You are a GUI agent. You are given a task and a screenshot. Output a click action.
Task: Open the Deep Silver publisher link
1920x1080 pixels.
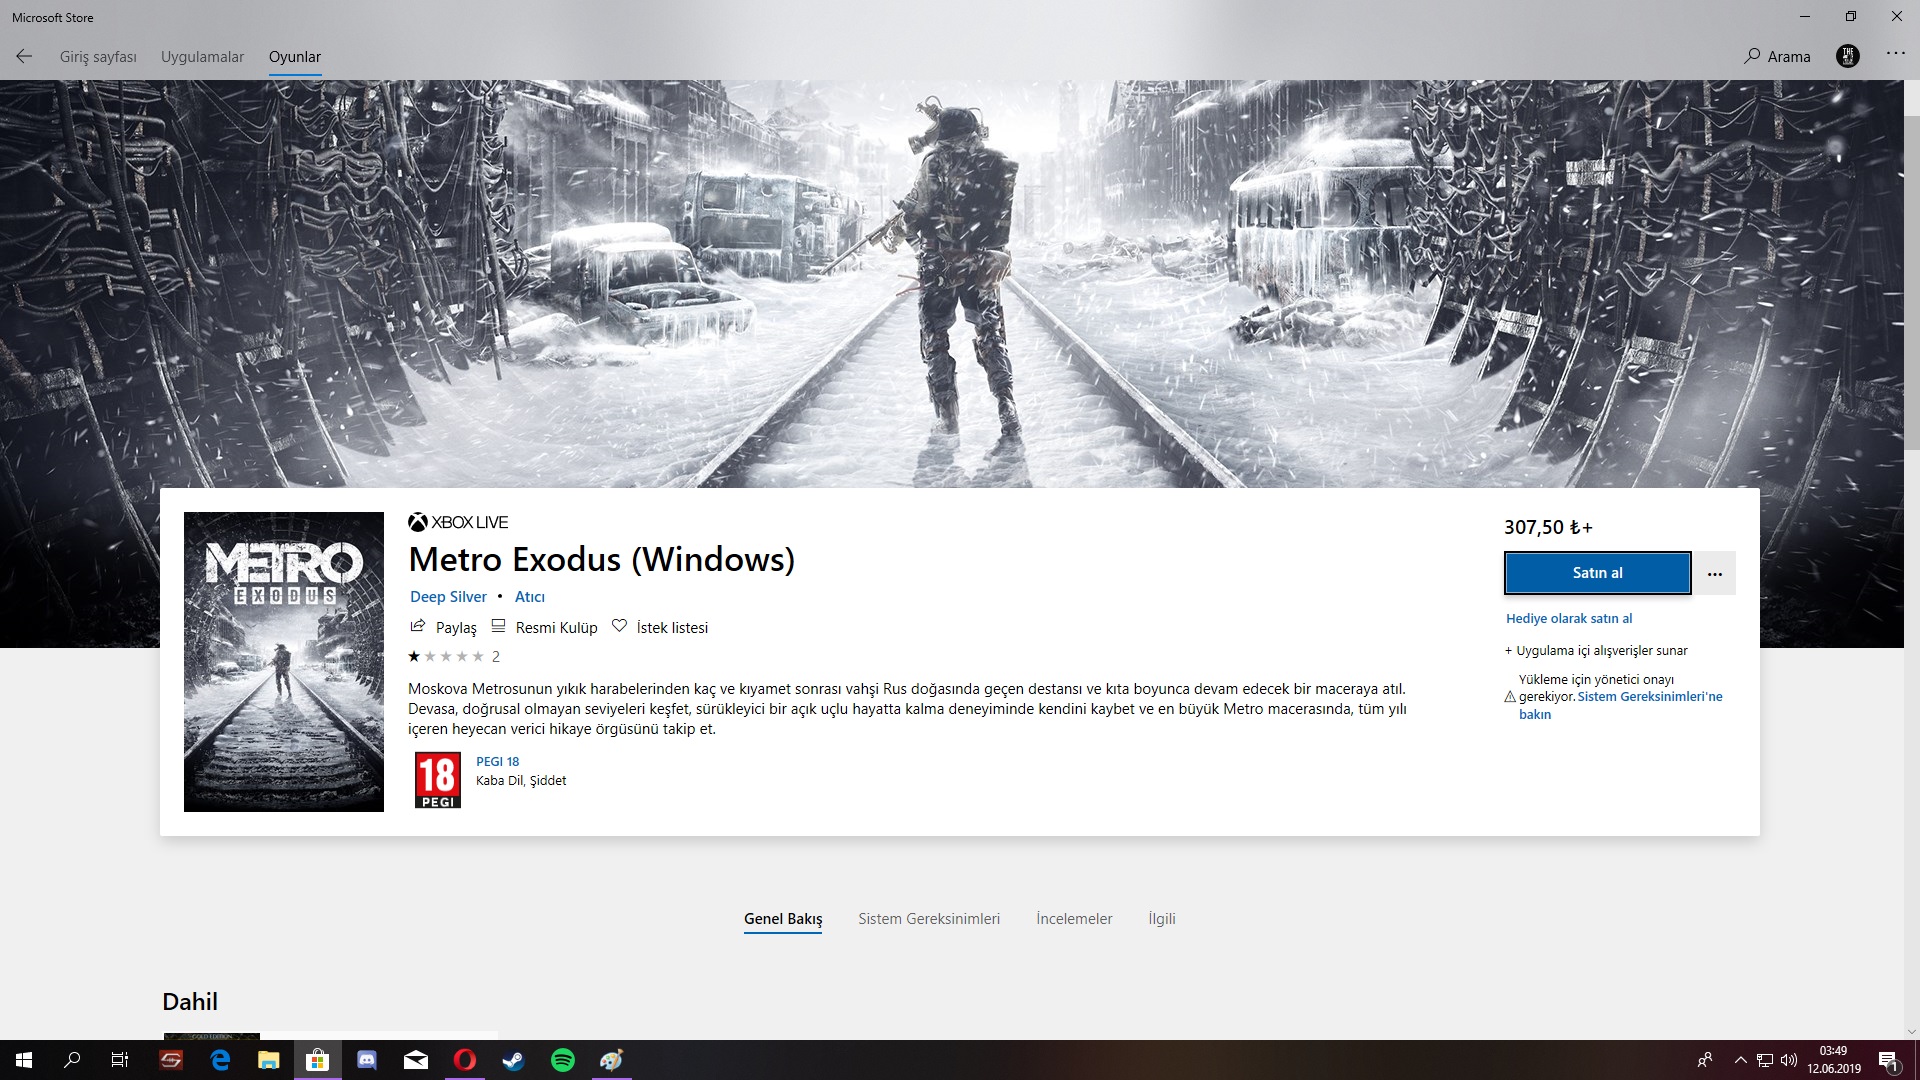[448, 597]
